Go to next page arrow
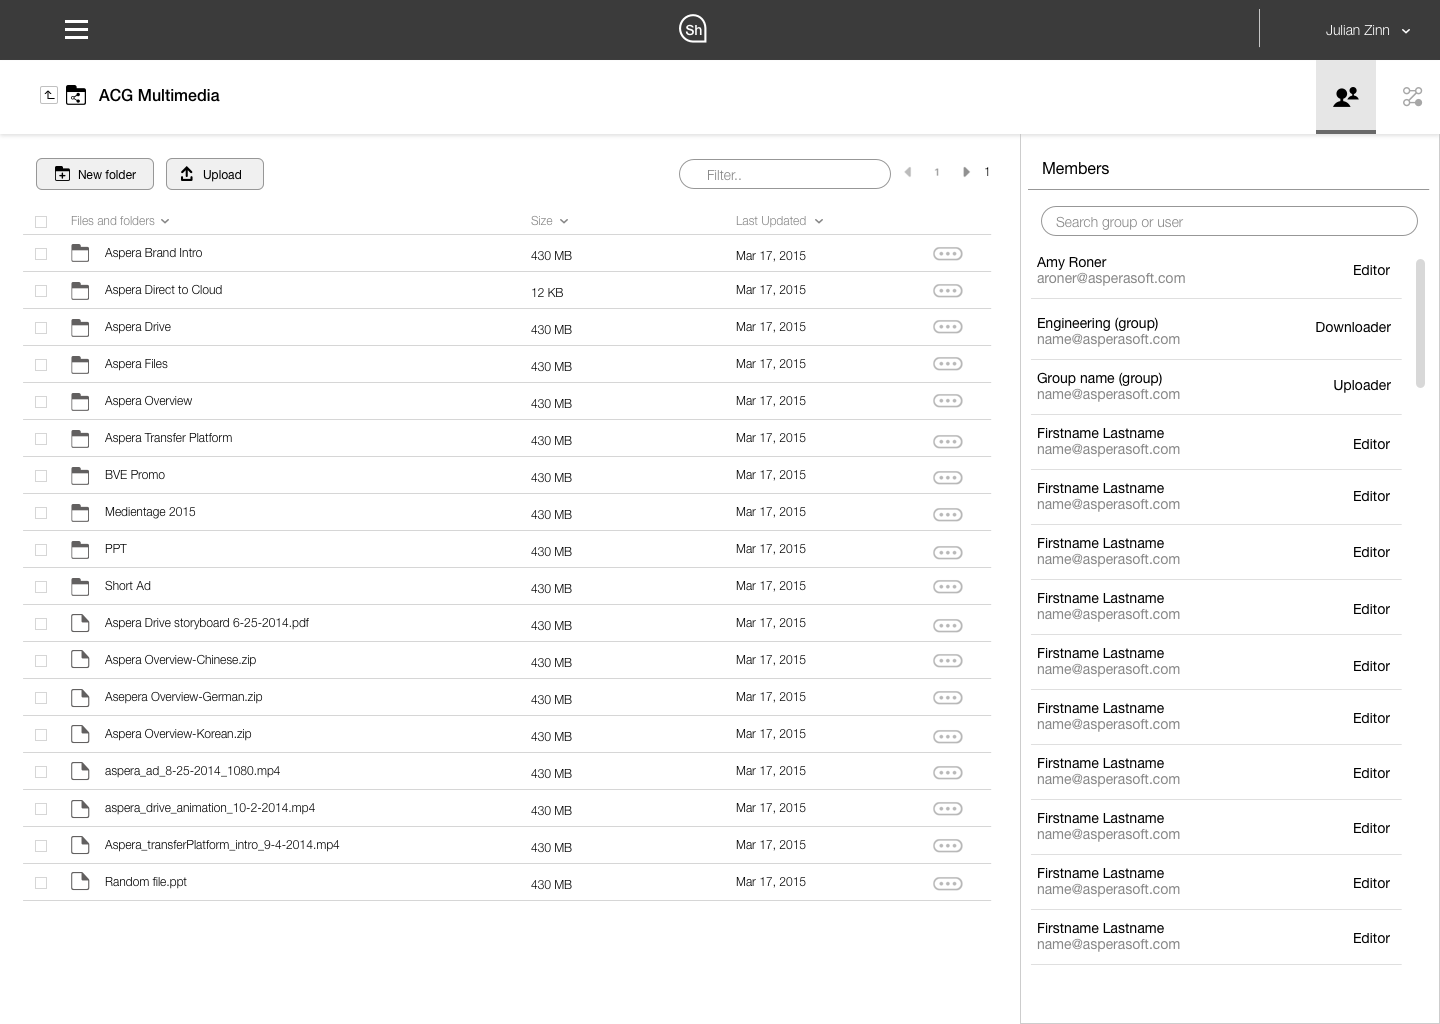 966,172
